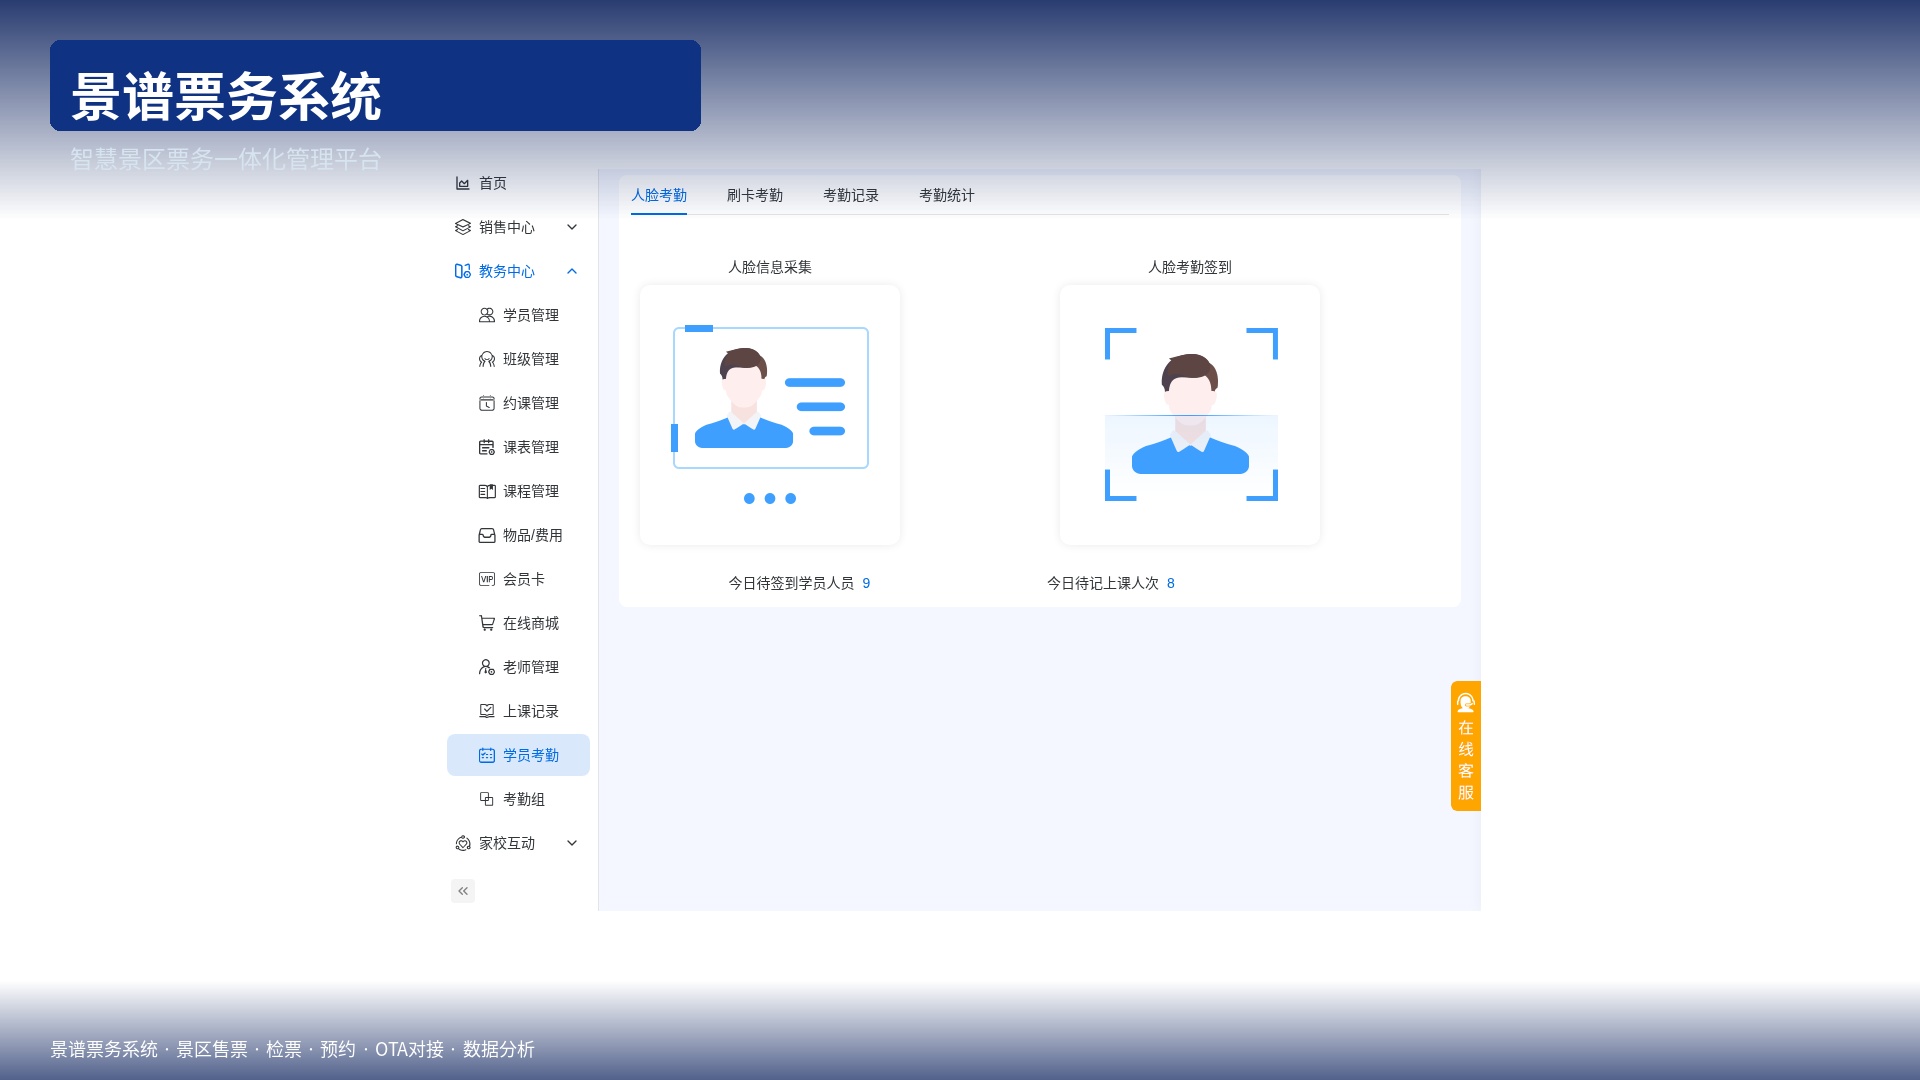
Task: Click the 会员卡 VIP icon
Action: pos(486,579)
